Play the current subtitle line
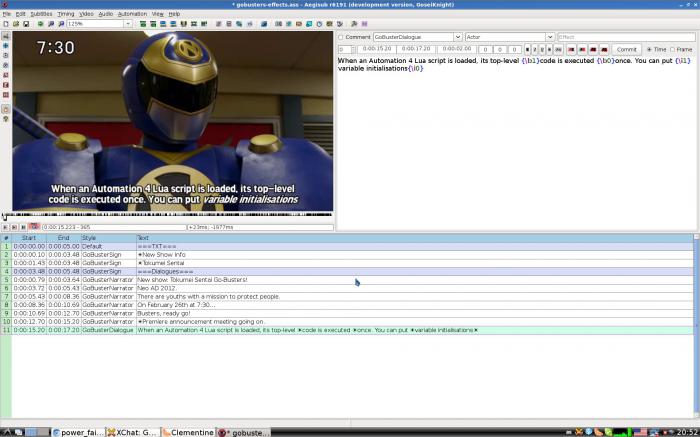 14,227
